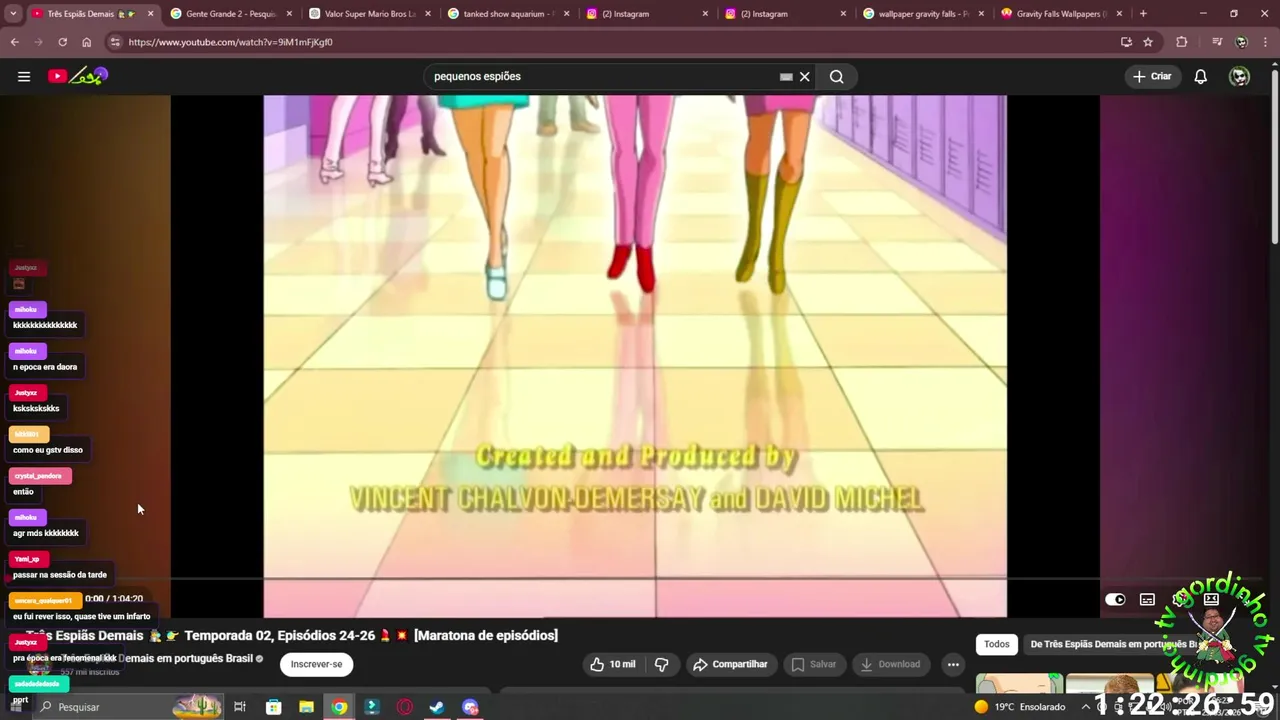The height and width of the screenshot is (720, 1280).
Task: Open Microsoft Store from taskbar
Action: coord(273,707)
